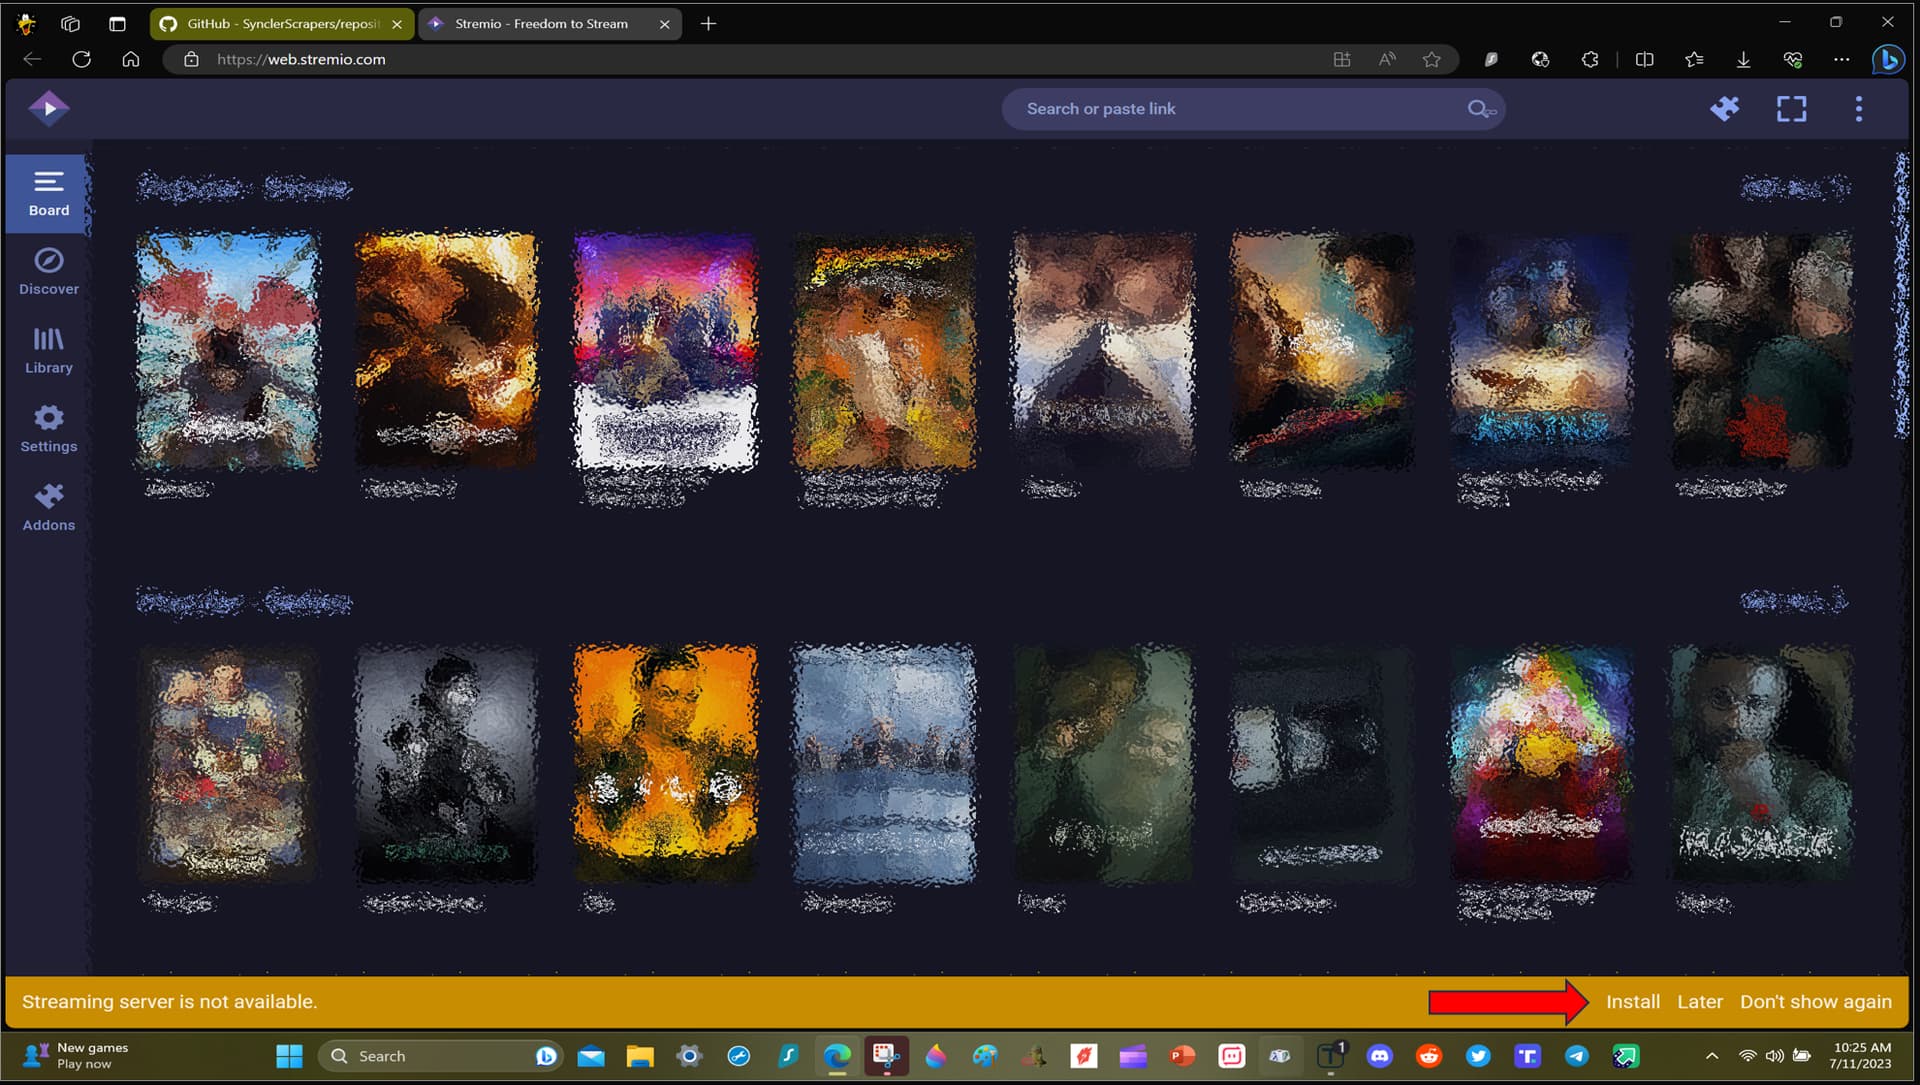Open the three-dot vertical menu in Stremio
Viewport: 1920px width, 1085px height.
pyautogui.click(x=1858, y=108)
